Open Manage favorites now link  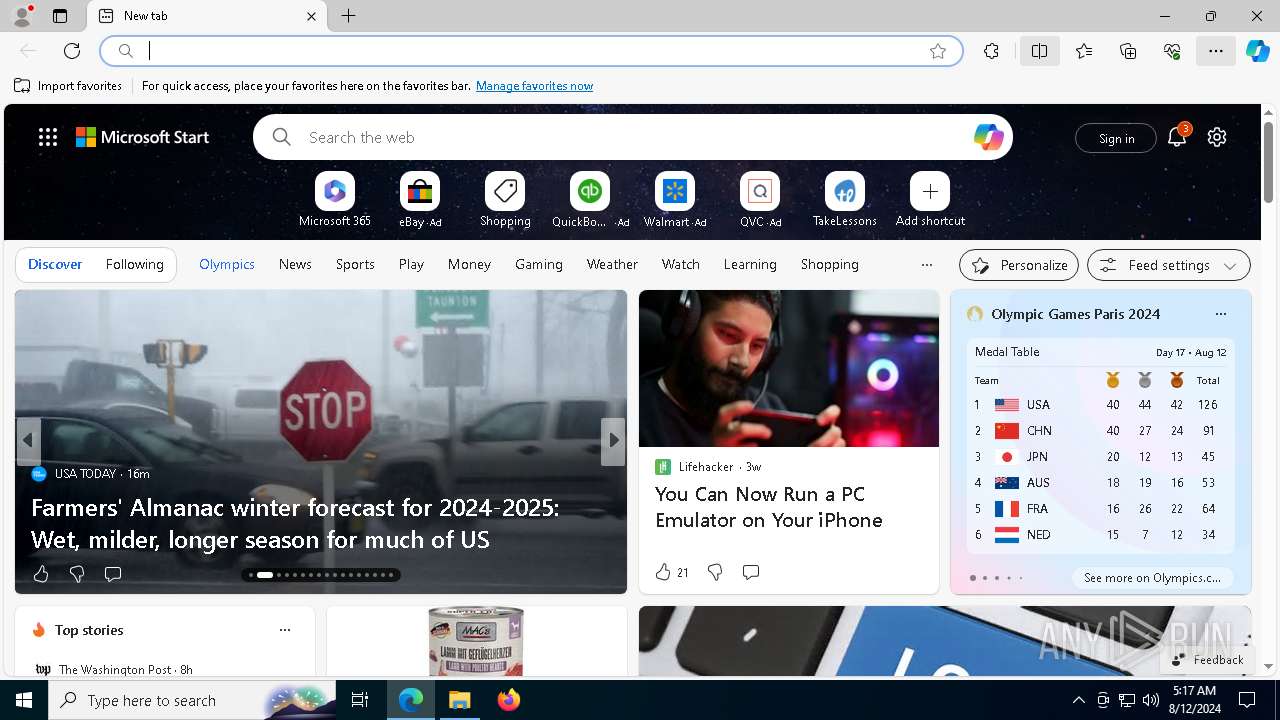[x=534, y=86]
